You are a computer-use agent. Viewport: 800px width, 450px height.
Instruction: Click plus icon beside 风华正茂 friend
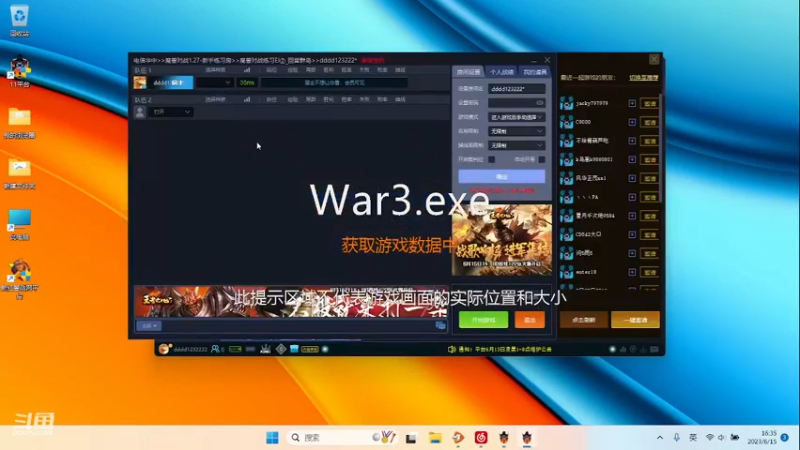coord(632,178)
